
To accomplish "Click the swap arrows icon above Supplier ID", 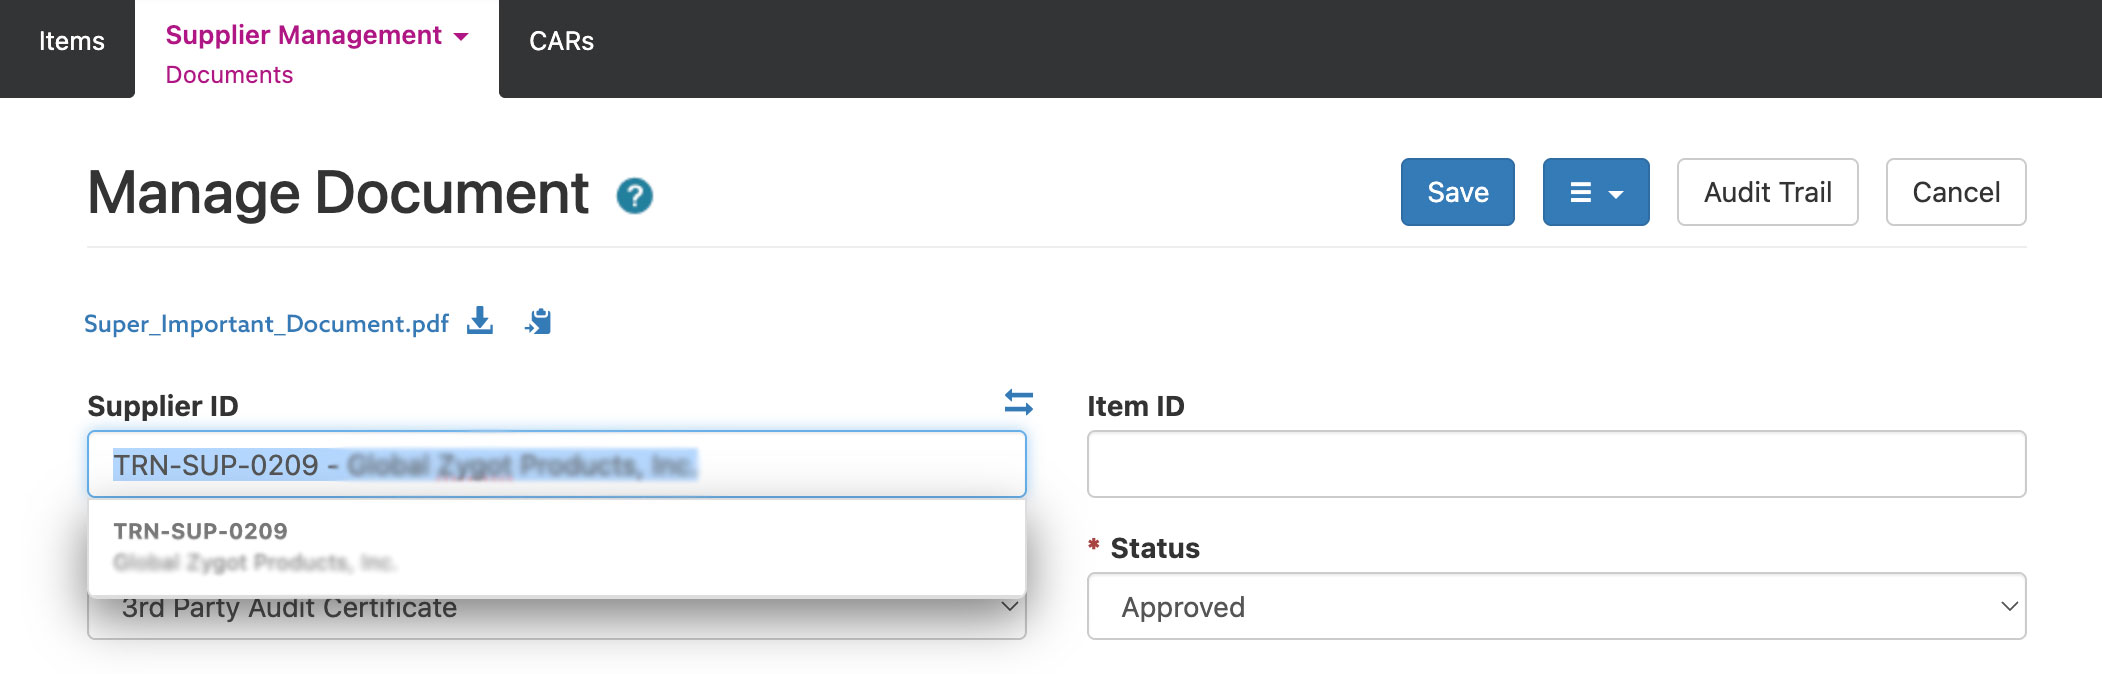I will 1018,402.
